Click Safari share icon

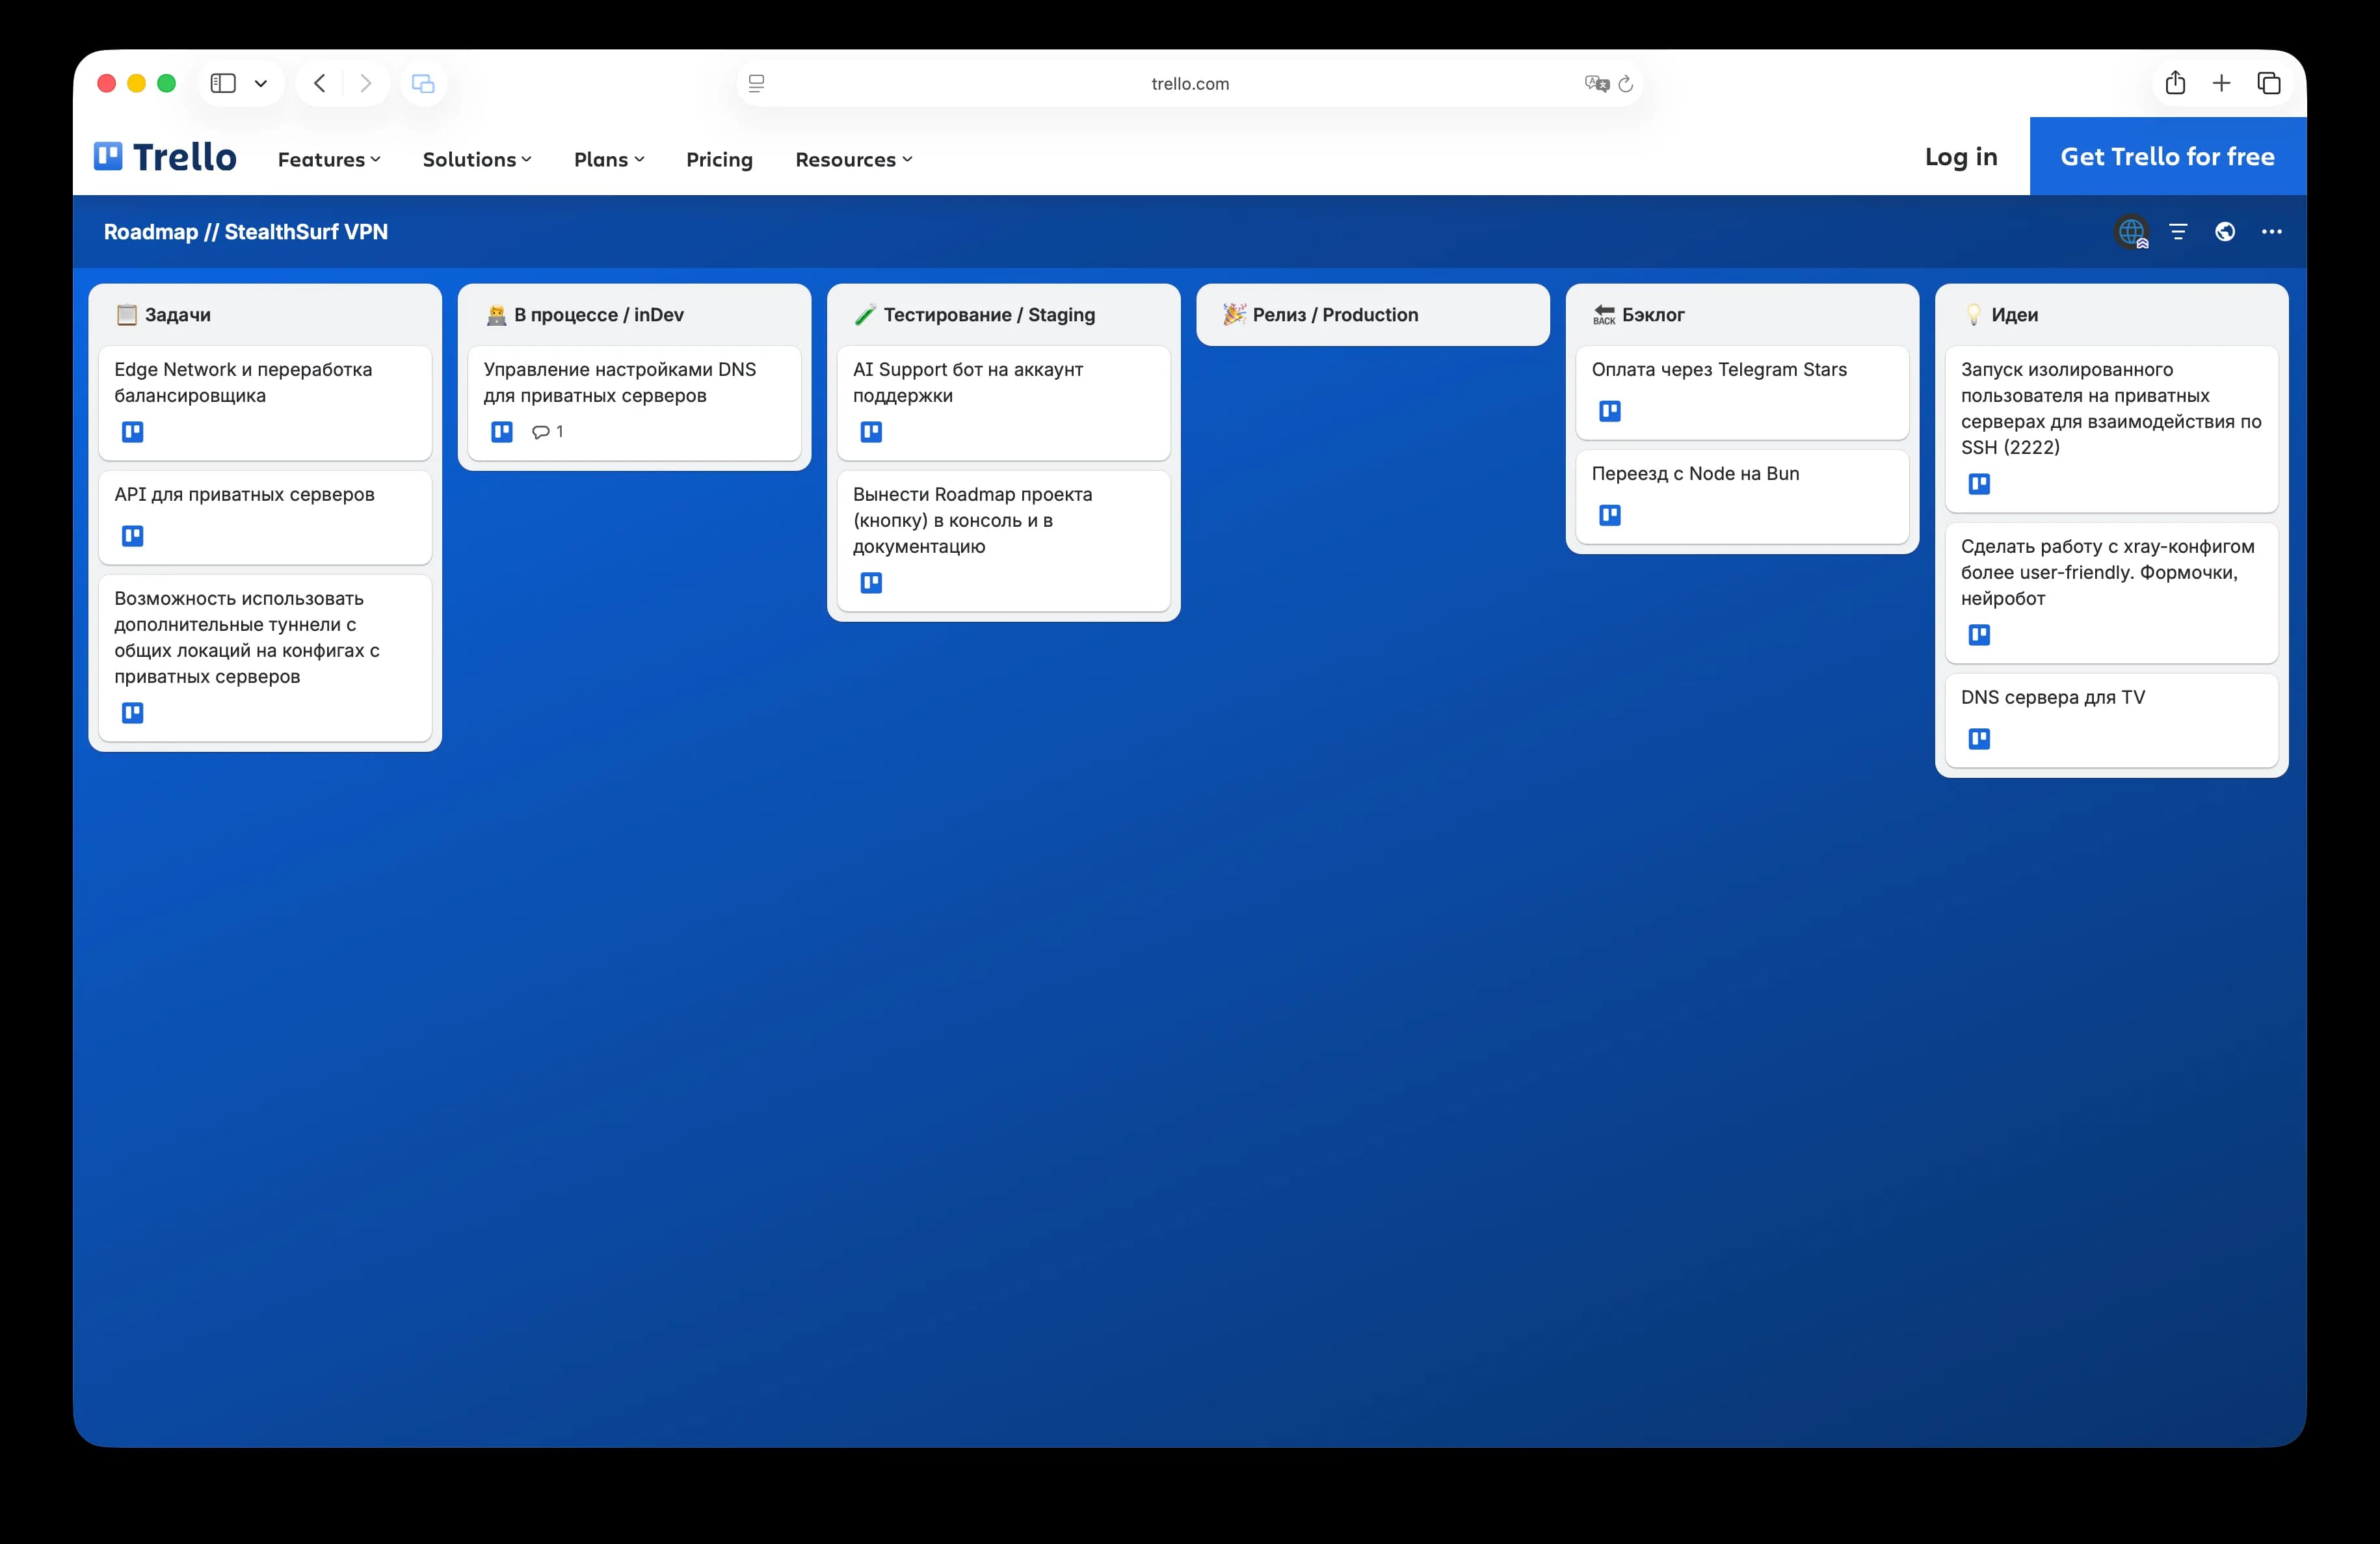[2175, 83]
